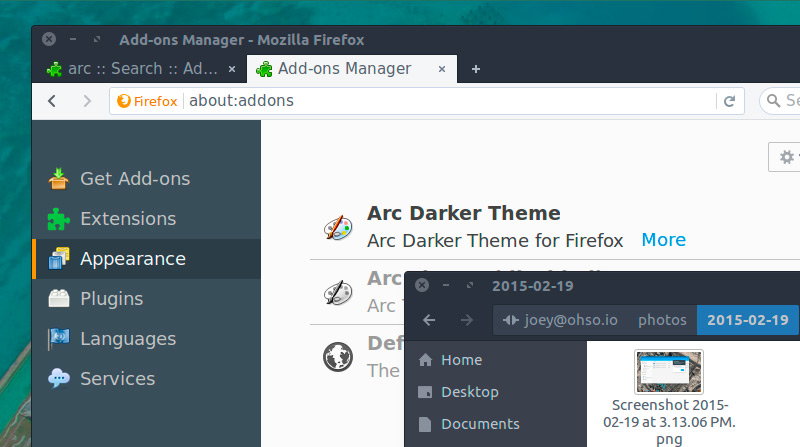800x447 pixels.
Task: Open the Screenshot 2015-02-19 thumbnail
Action: tap(668, 372)
